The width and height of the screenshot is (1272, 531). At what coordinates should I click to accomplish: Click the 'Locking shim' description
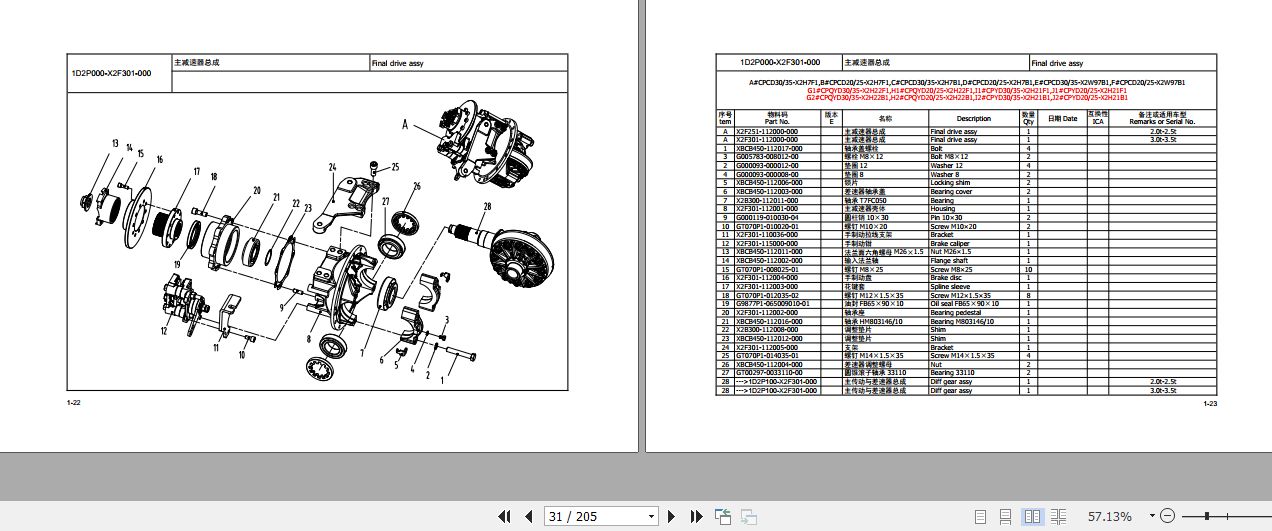click(950, 183)
